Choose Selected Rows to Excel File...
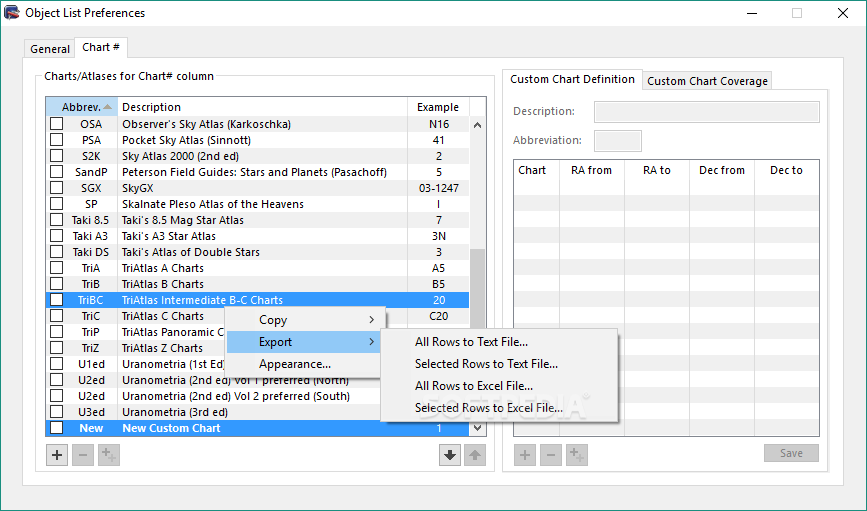 (x=489, y=408)
